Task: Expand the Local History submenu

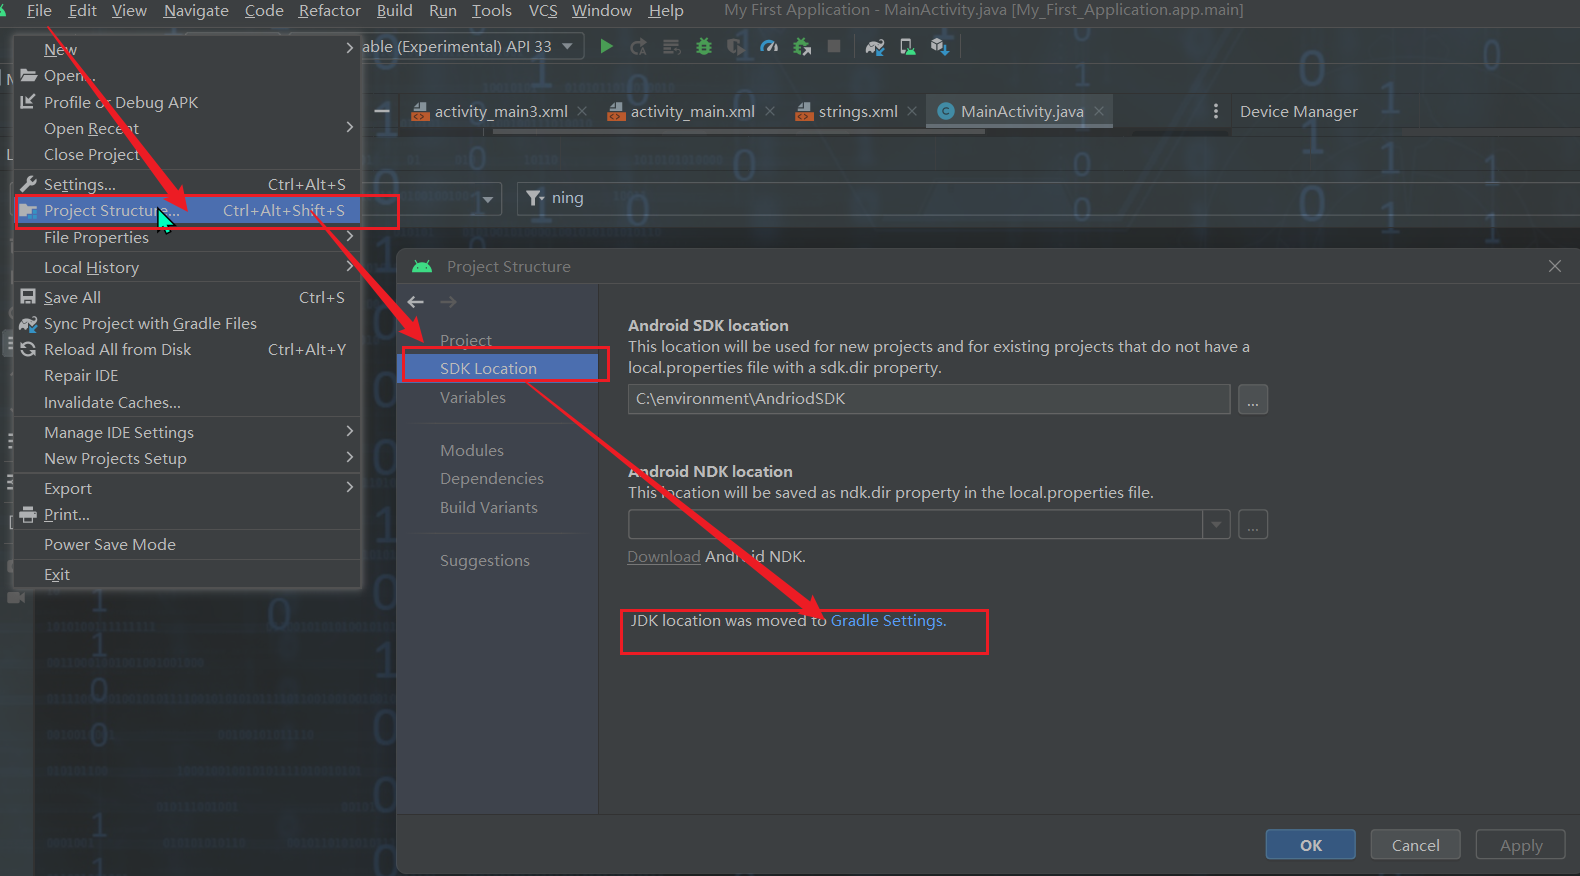Action: 349,267
